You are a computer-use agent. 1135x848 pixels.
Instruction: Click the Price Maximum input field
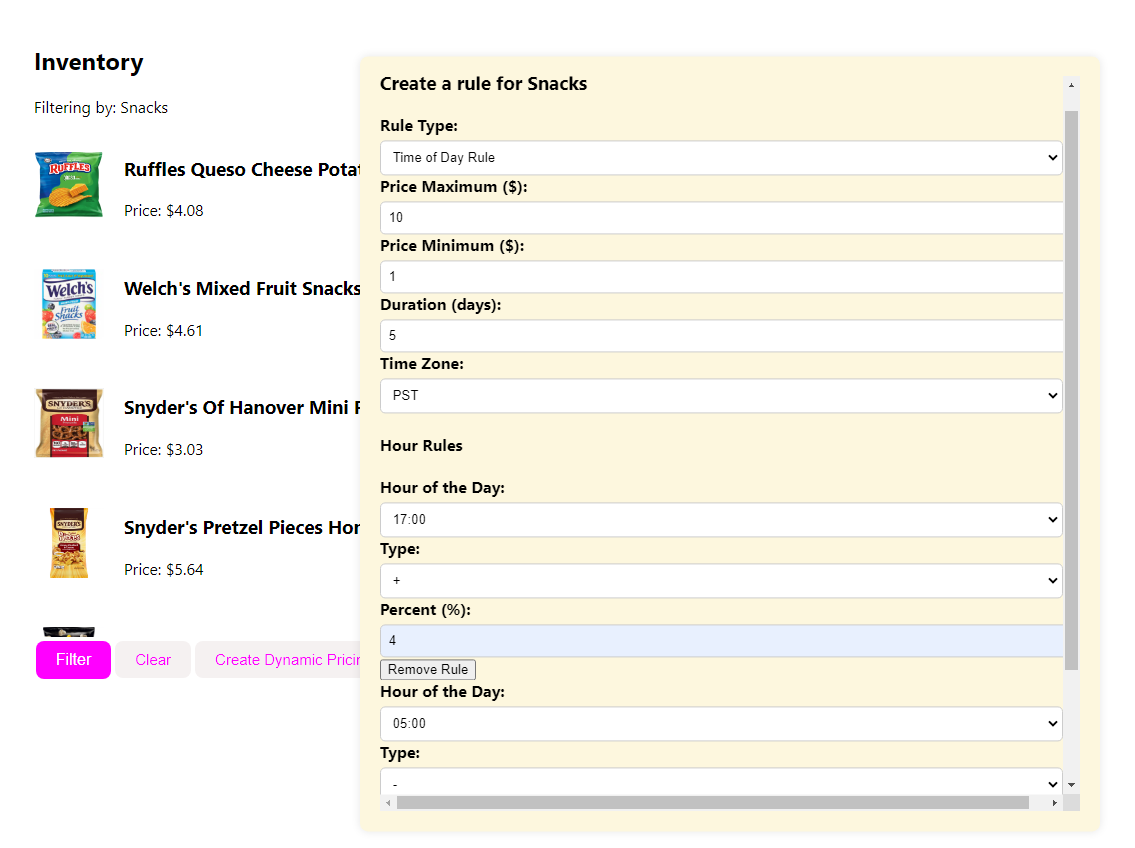(722, 217)
